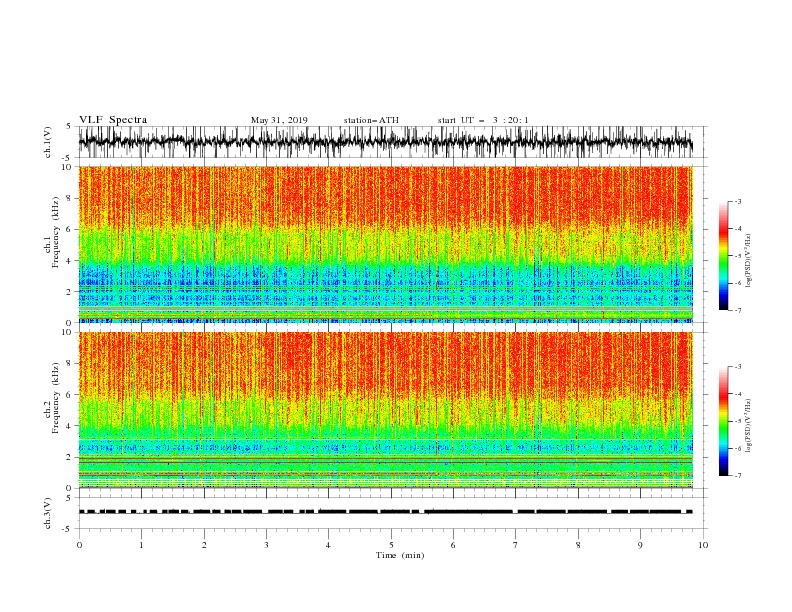Click the time axis tick label "1"
This screenshot has width=792, height=612.
[x=141, y=545]
